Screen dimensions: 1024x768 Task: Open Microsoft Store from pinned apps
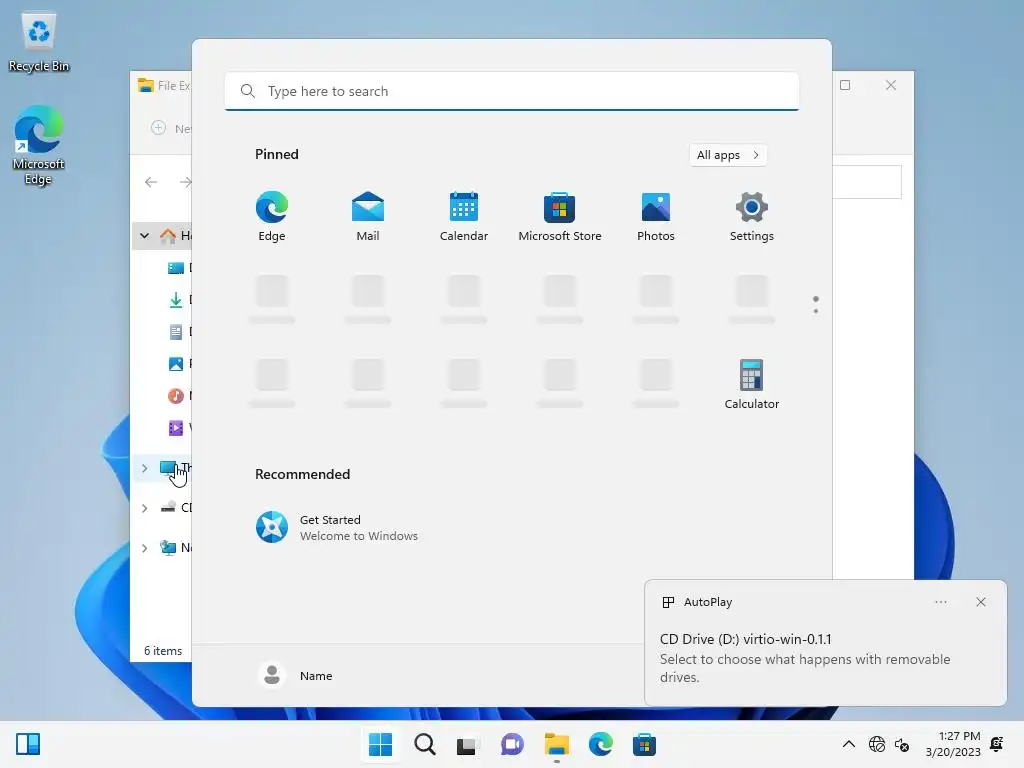[x=560, y=217]
